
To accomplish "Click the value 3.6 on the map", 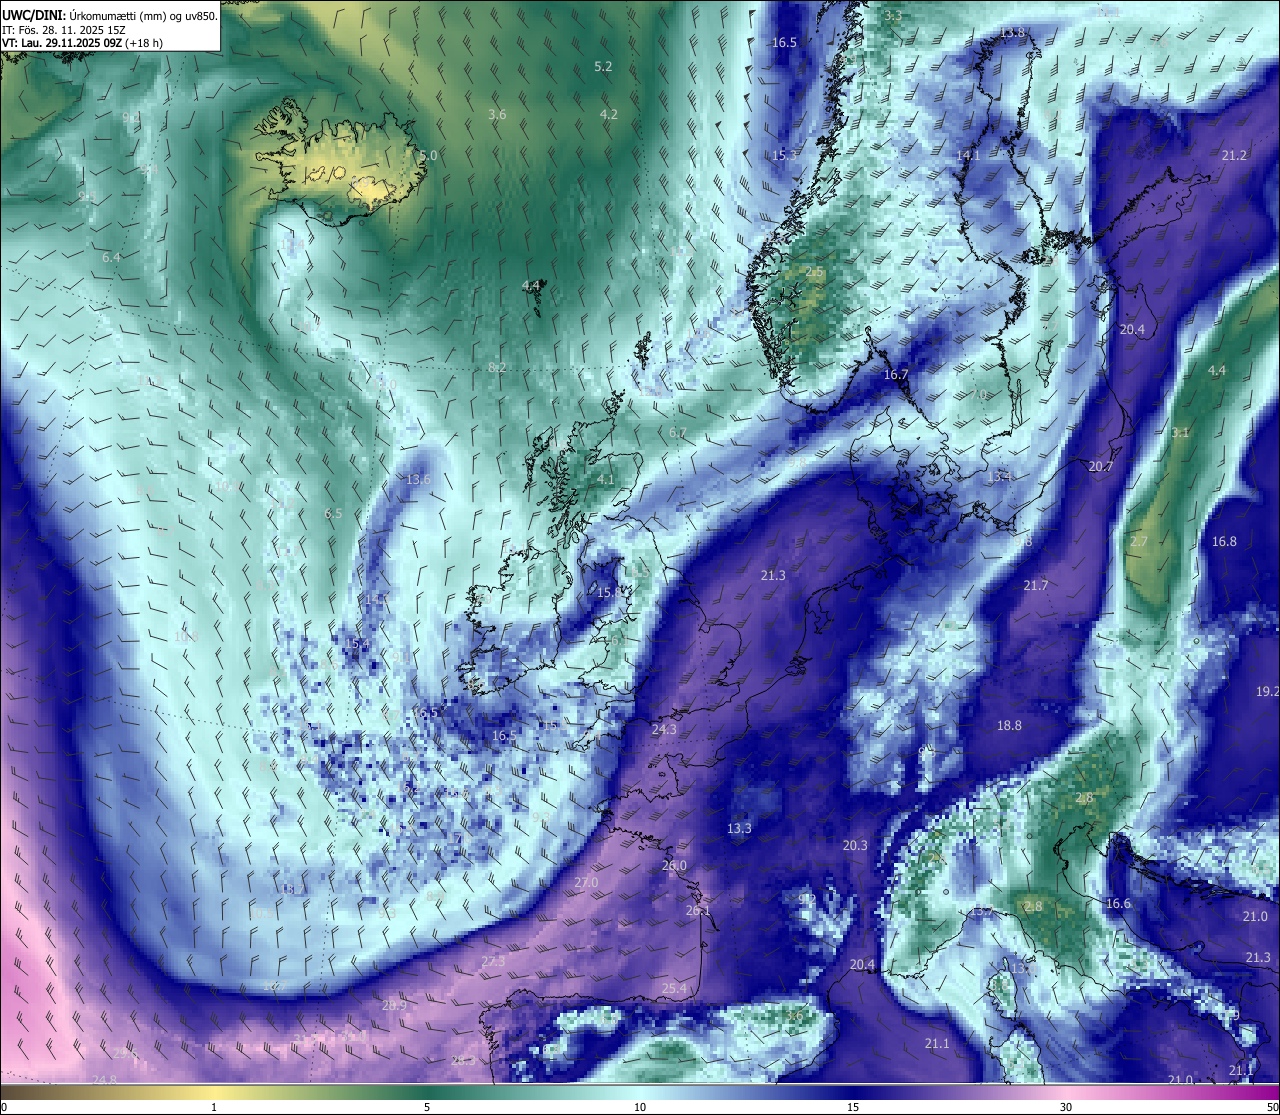I will point(497,114).
